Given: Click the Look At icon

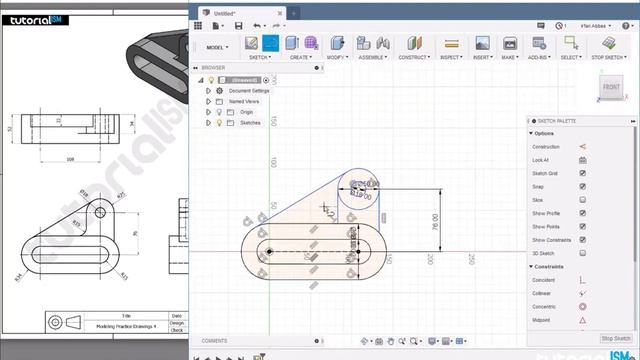Looking at the screenshot, I should click(x=582, y=160).
